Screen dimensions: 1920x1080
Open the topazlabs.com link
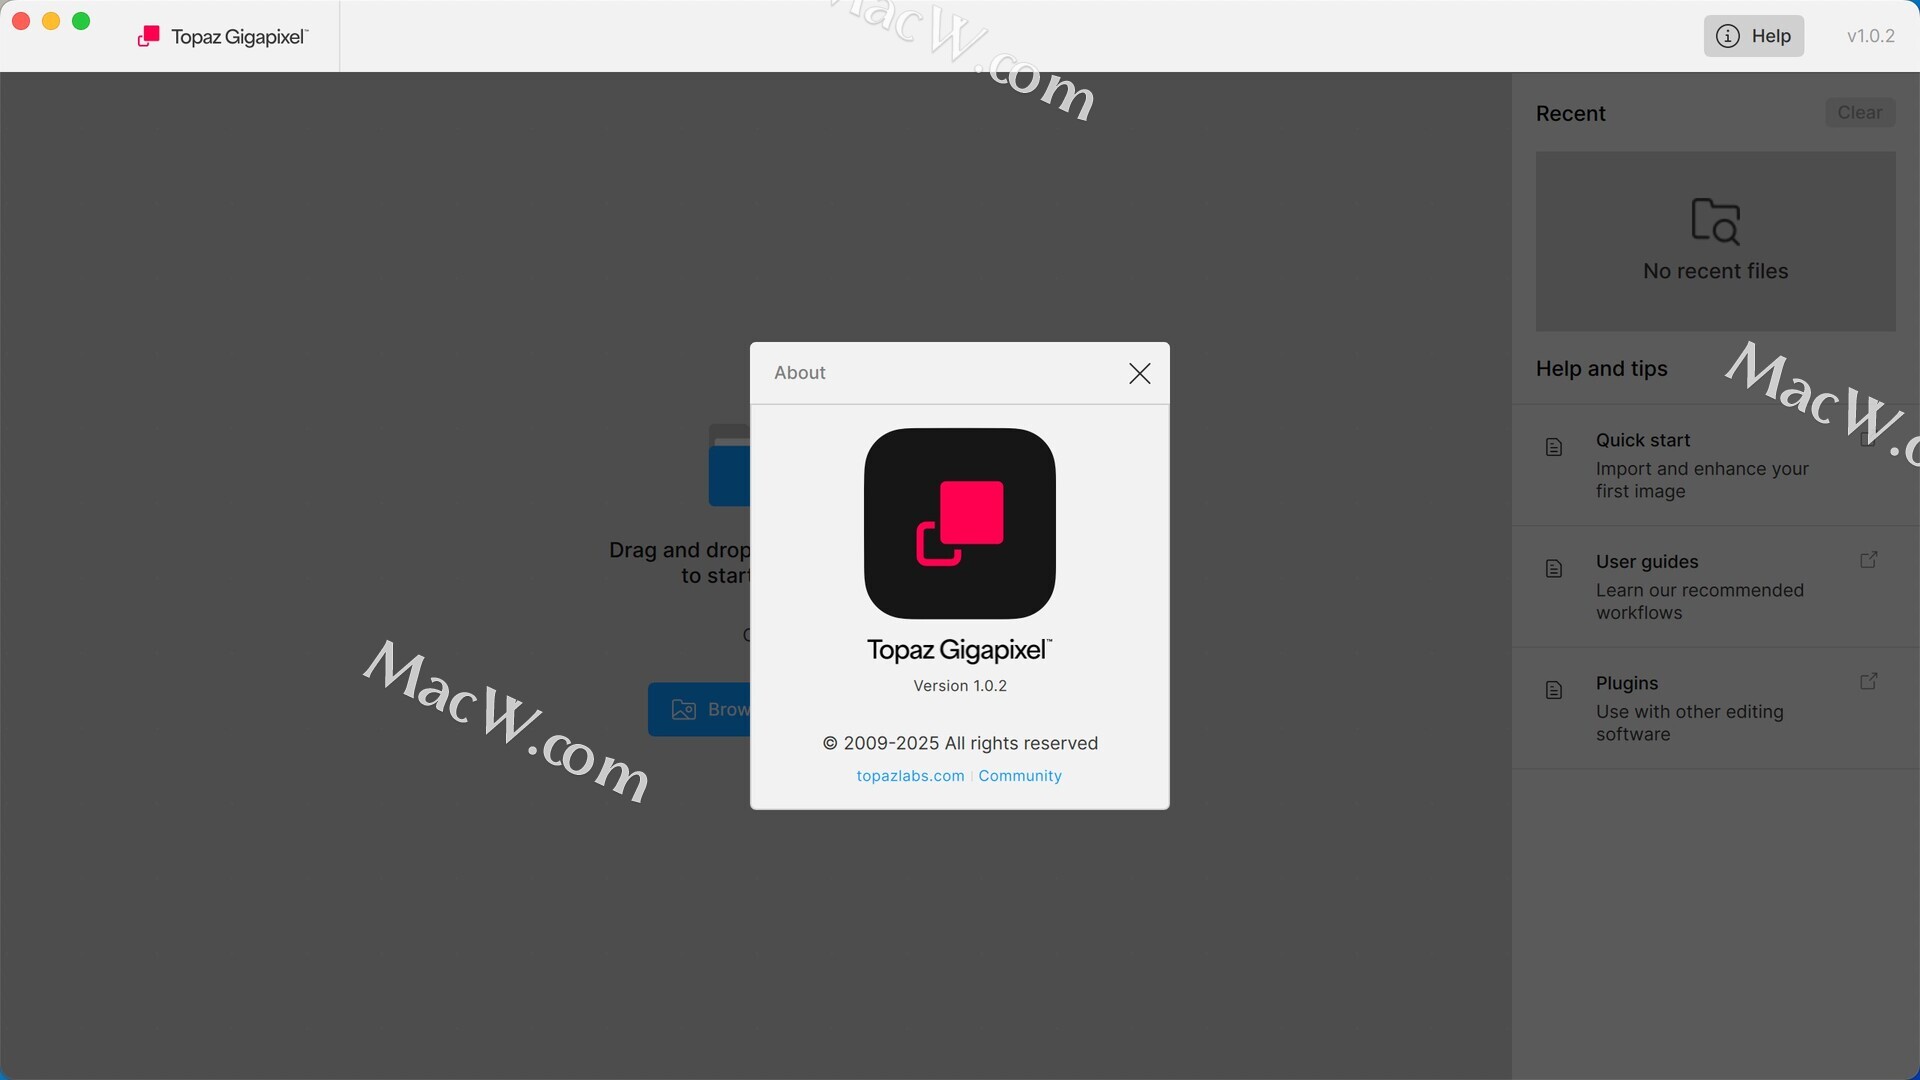click(x=910, y=776)
